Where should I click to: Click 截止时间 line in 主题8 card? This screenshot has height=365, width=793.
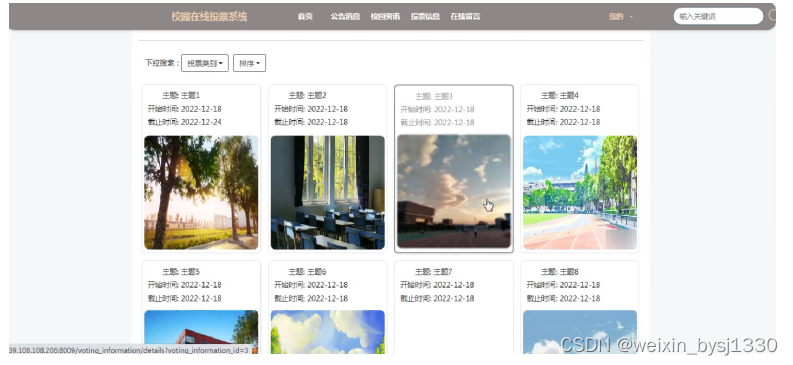[x=563, y=299]
